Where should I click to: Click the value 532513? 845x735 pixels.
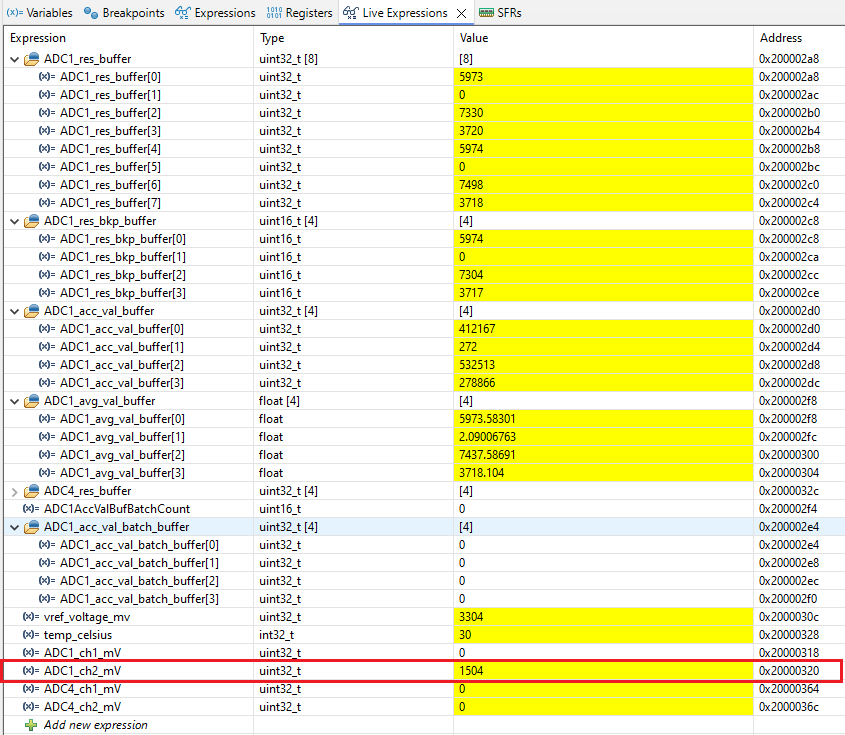coord(477,365)
